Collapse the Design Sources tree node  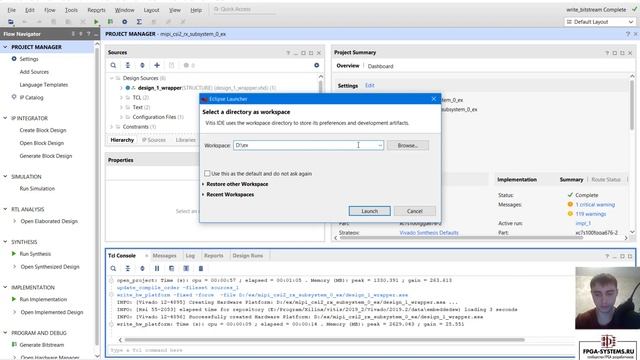click(x=111, y=78)
